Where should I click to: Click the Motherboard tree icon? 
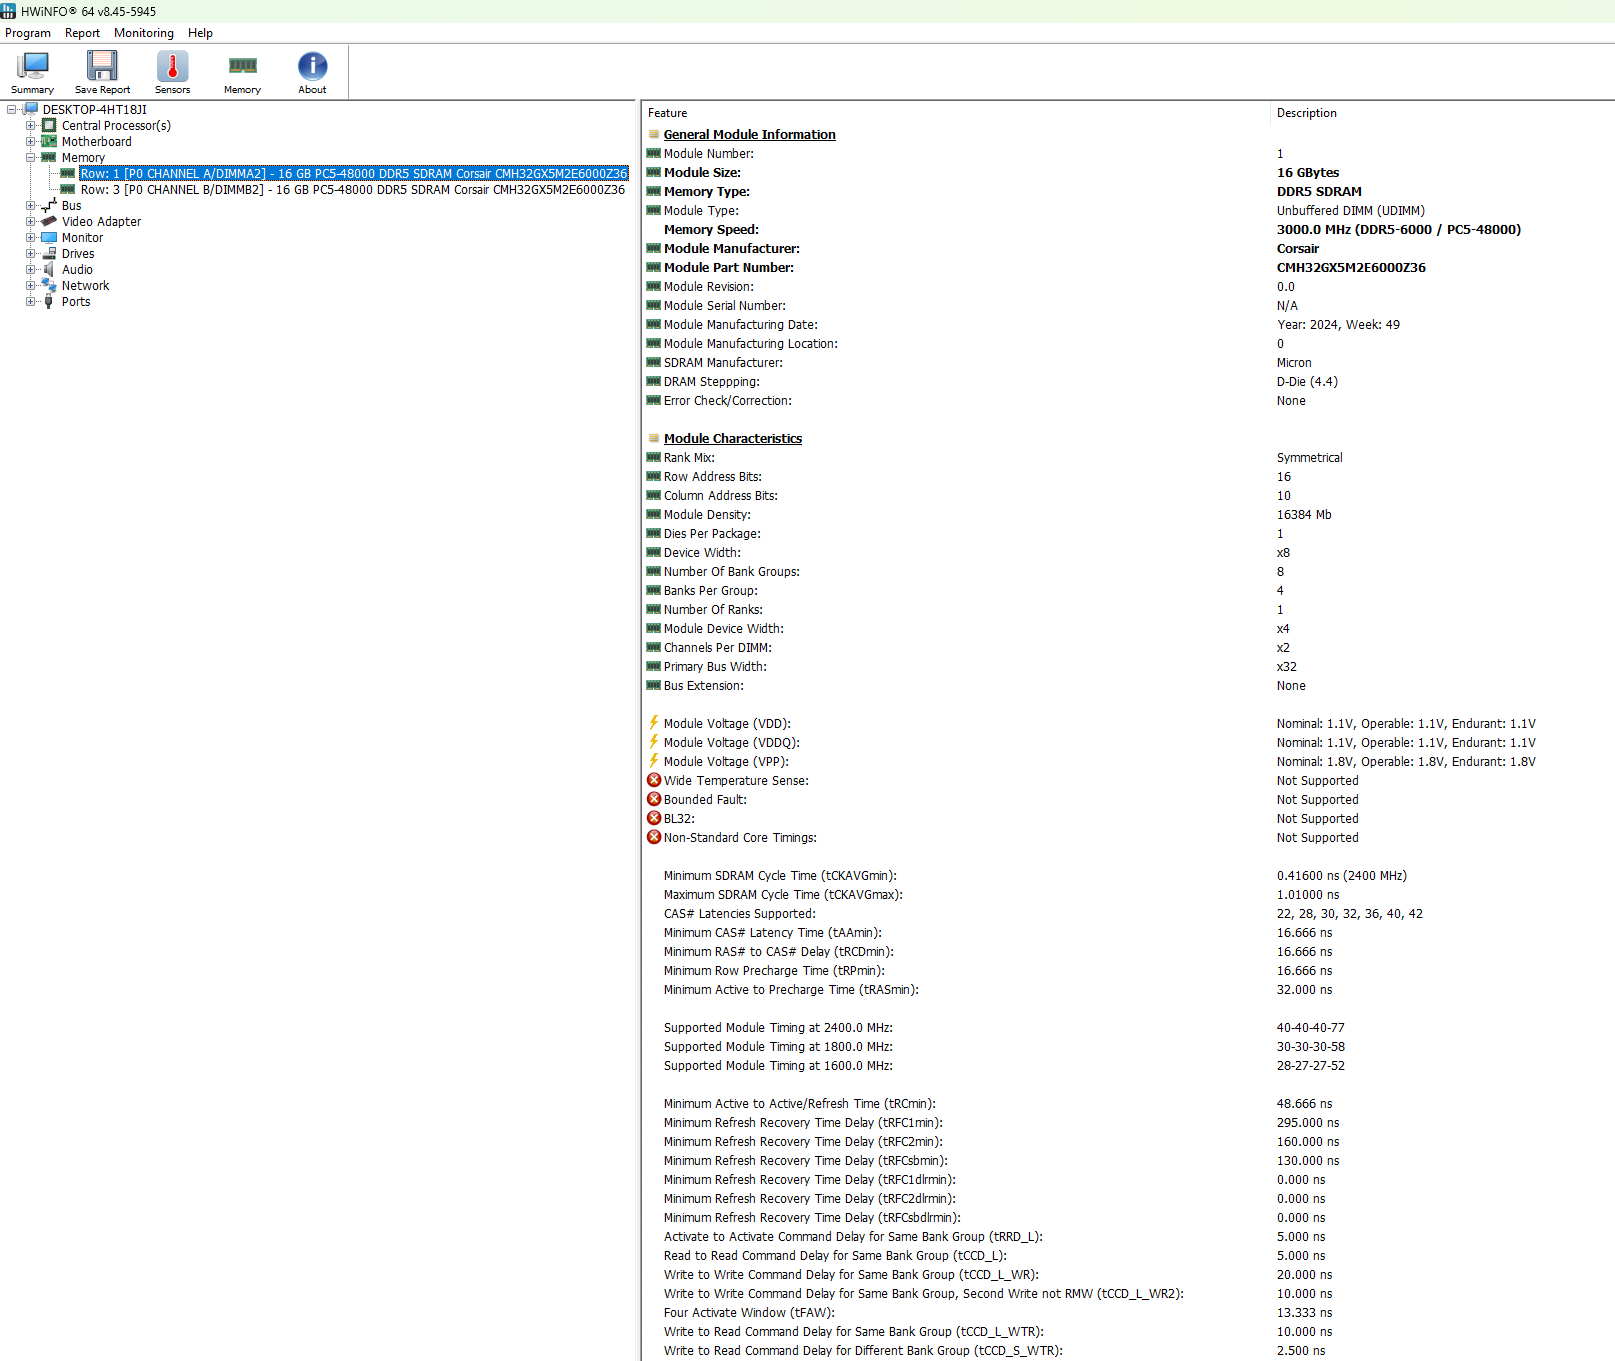pos(49,141)
